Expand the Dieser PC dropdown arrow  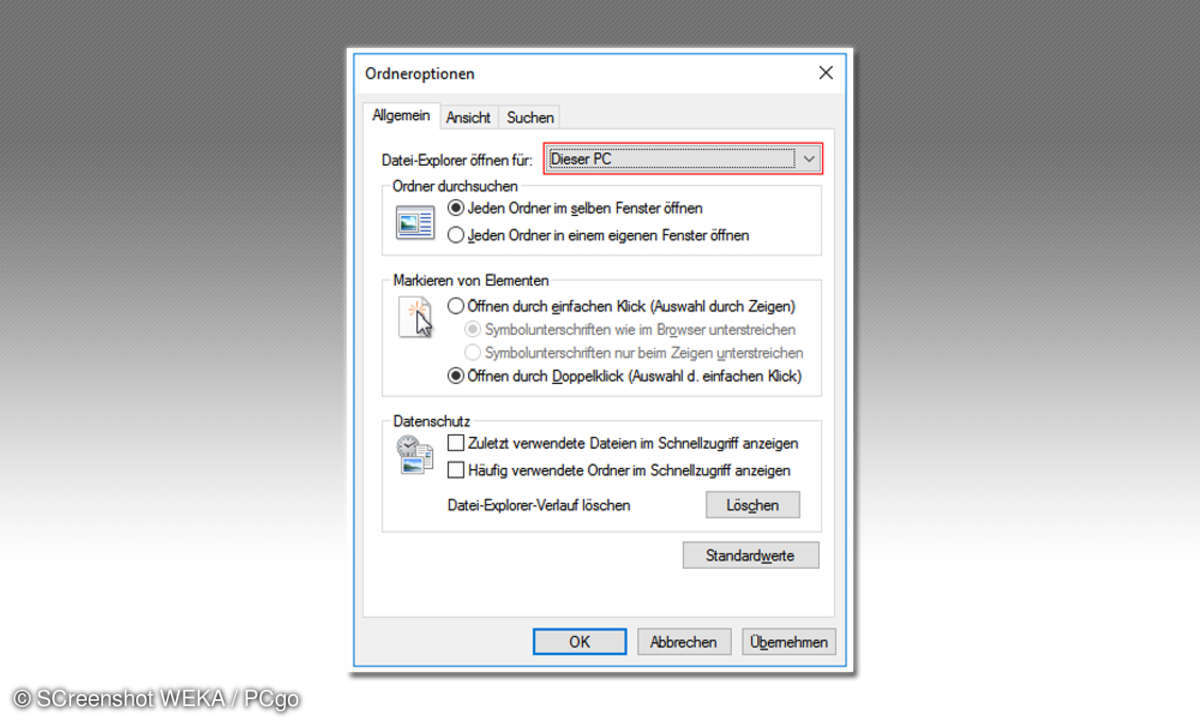809,159
